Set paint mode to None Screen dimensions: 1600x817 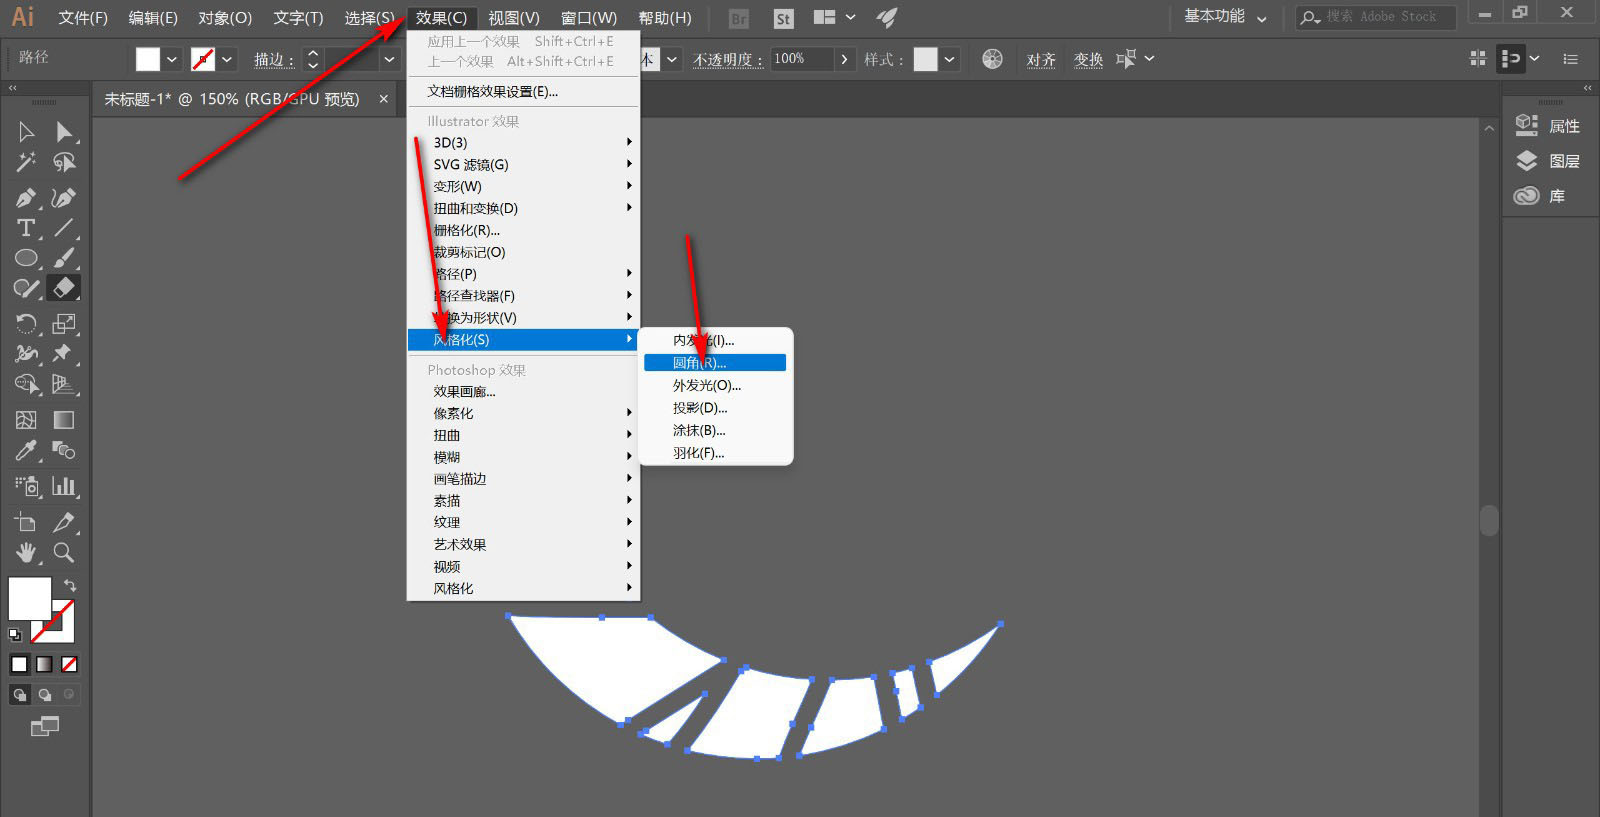69,664
